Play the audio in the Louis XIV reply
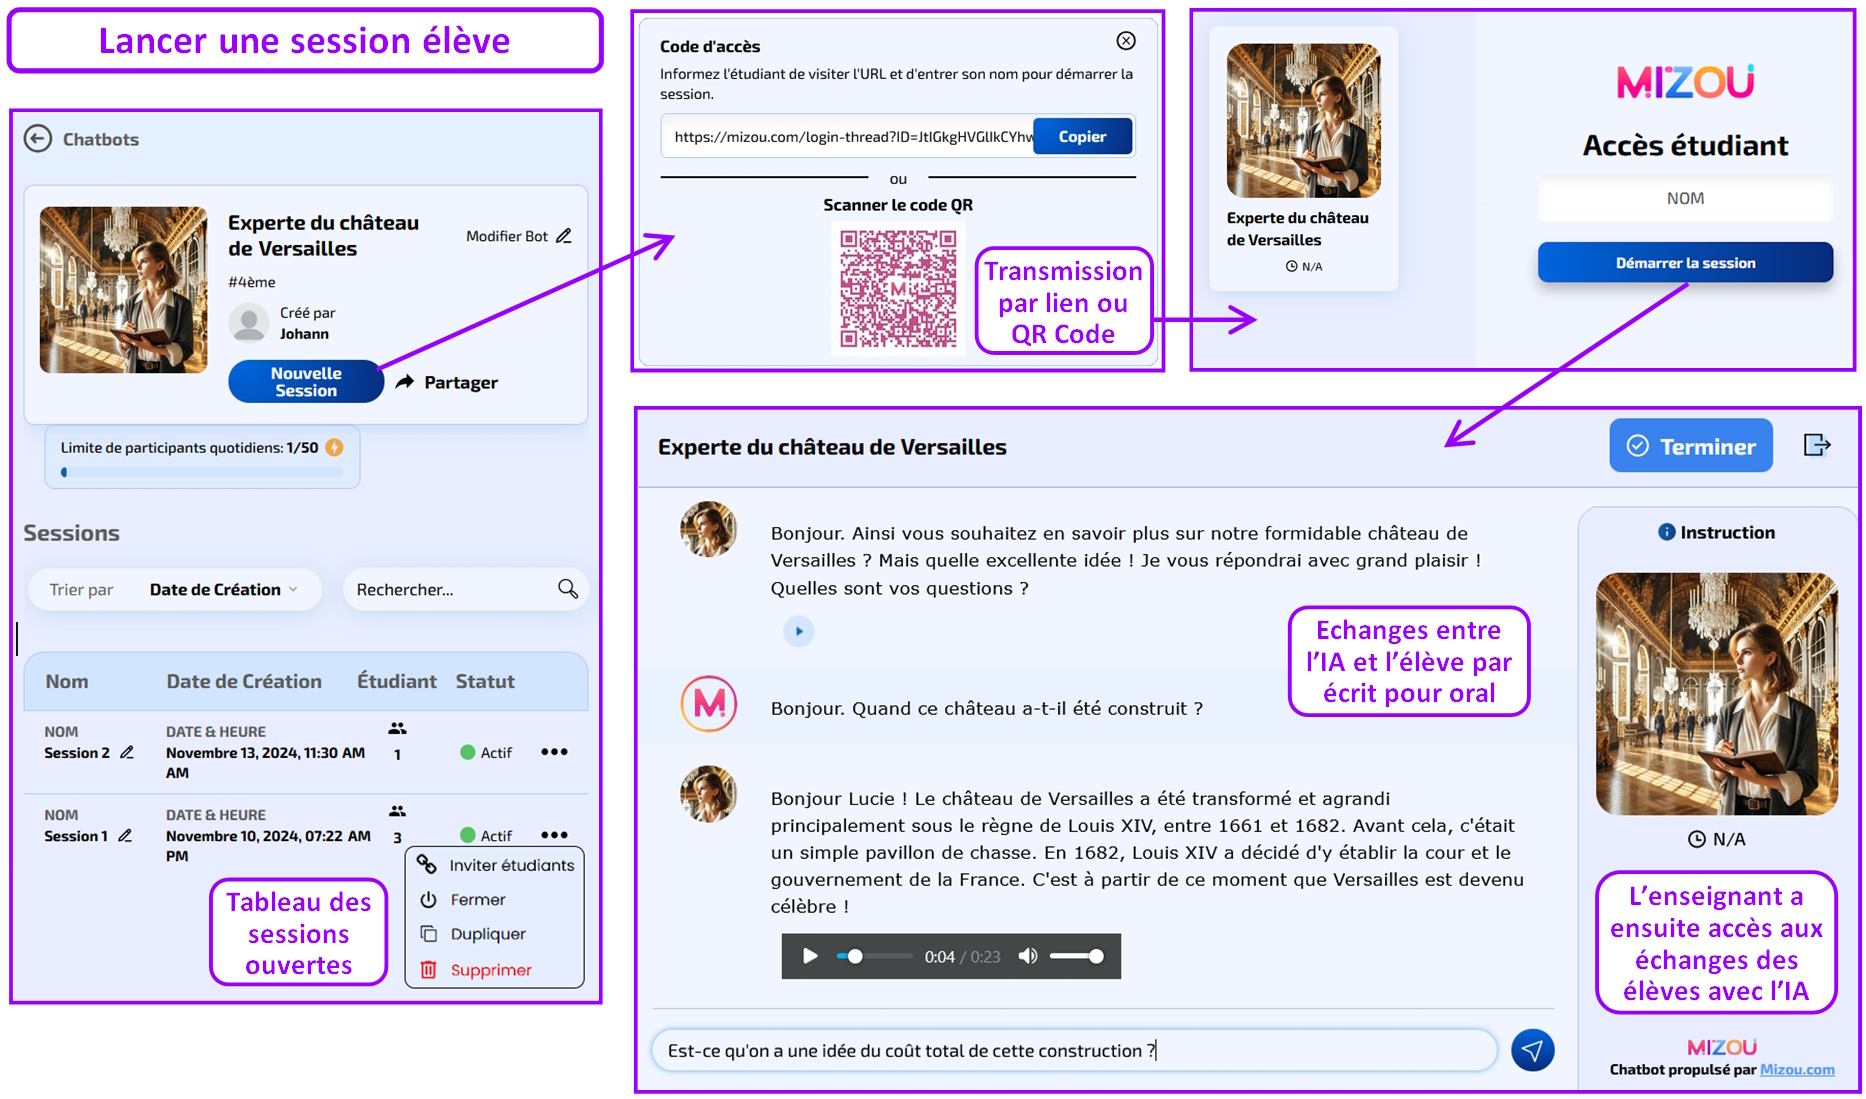The height and width of the screenshot is (1099, 1866). (810, 956)
